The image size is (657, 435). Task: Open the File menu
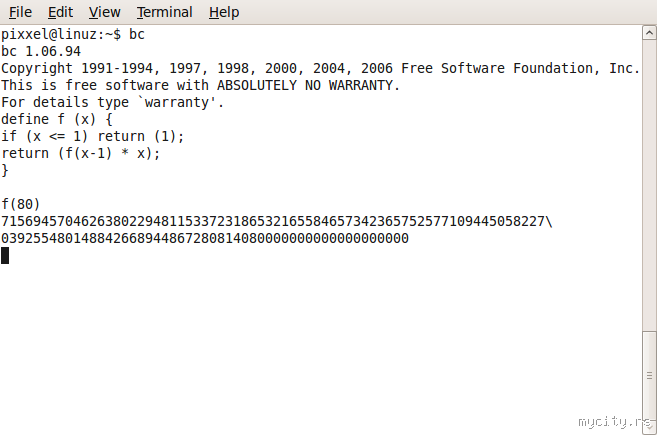pyautogui.click(x=20, y=12)
